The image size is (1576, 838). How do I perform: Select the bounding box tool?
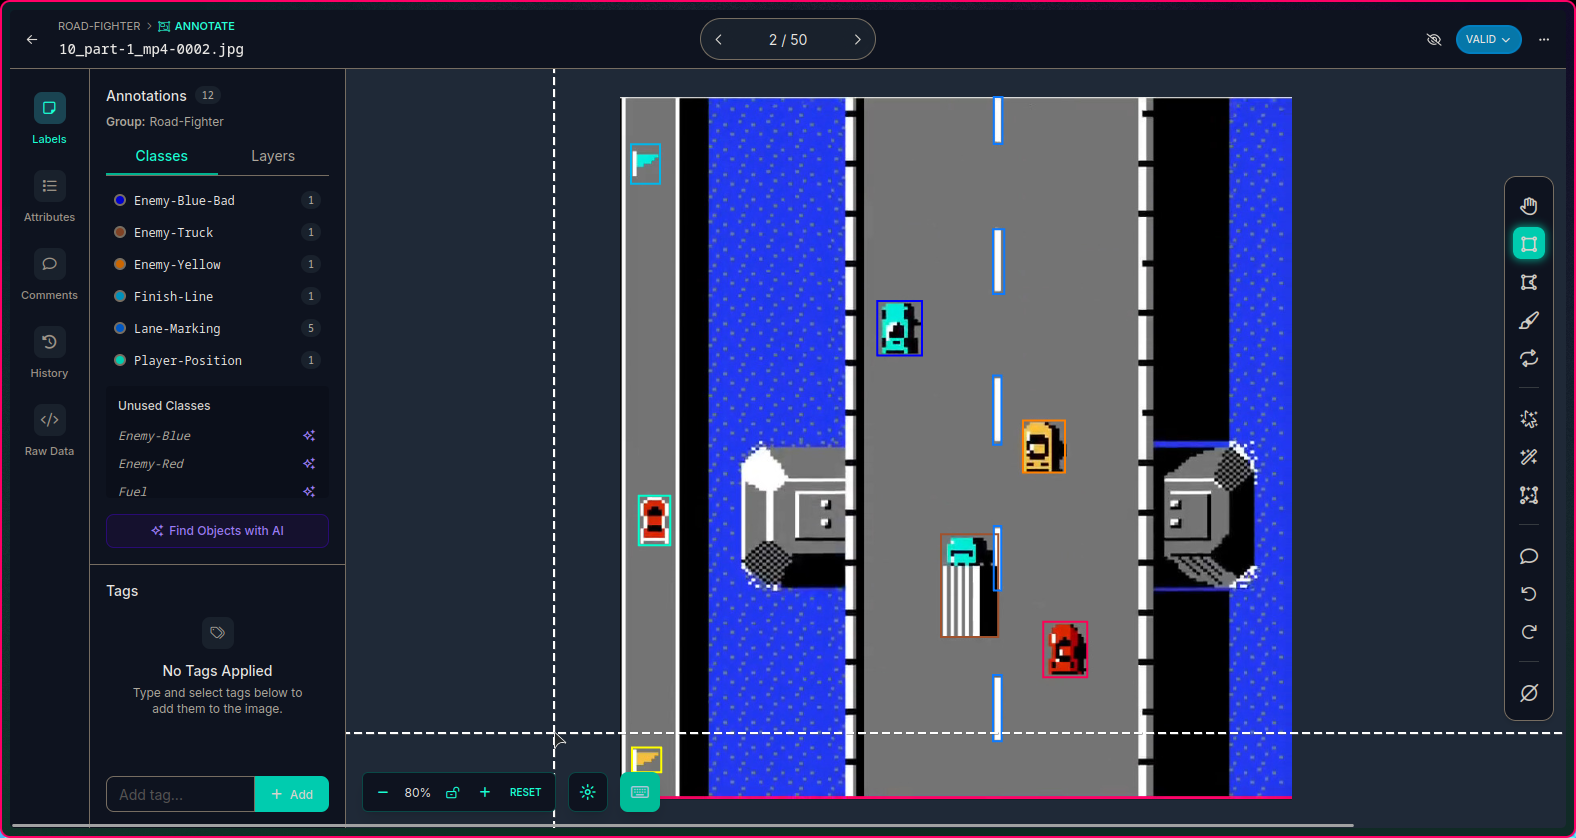[1529, 244]
